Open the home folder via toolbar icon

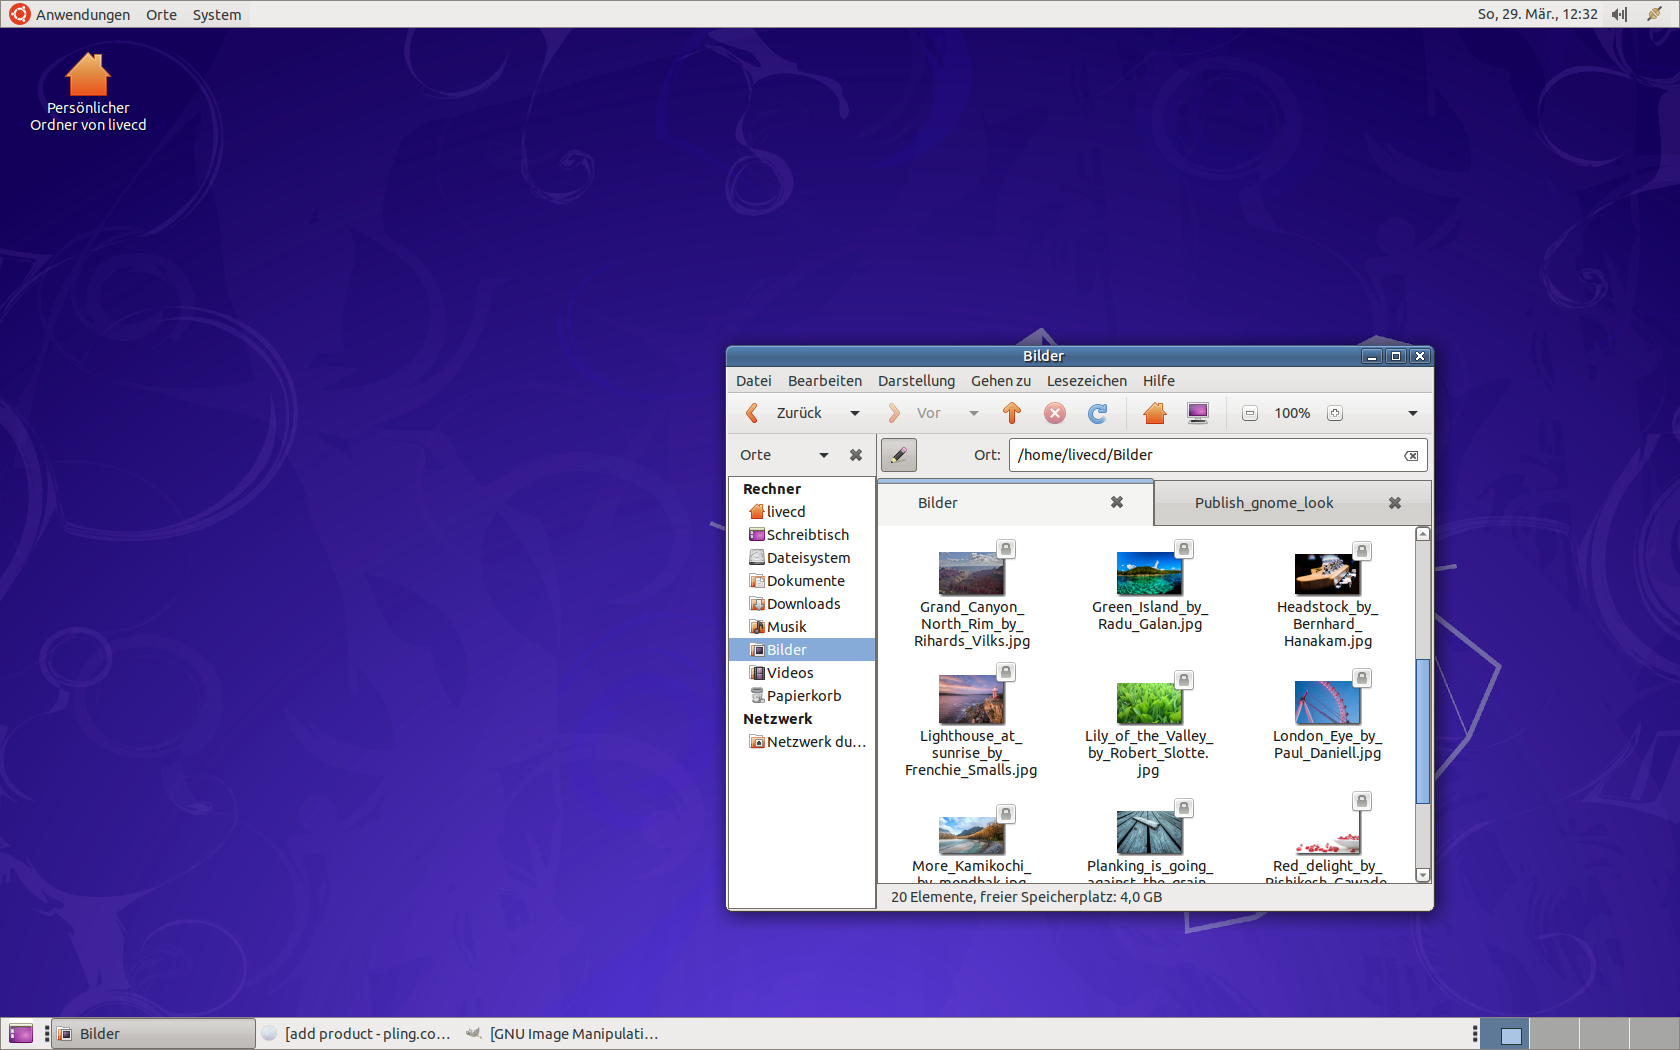point(1155,413)
